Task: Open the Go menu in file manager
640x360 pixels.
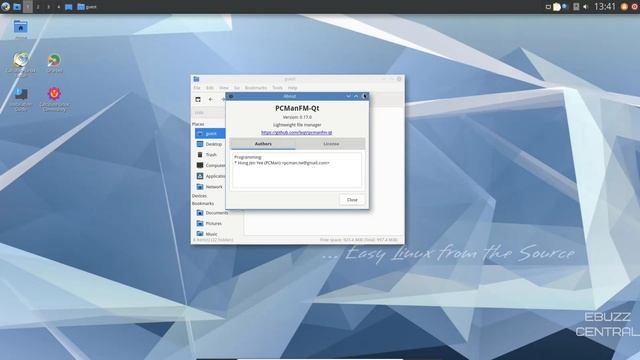Action: coord(237,88)
